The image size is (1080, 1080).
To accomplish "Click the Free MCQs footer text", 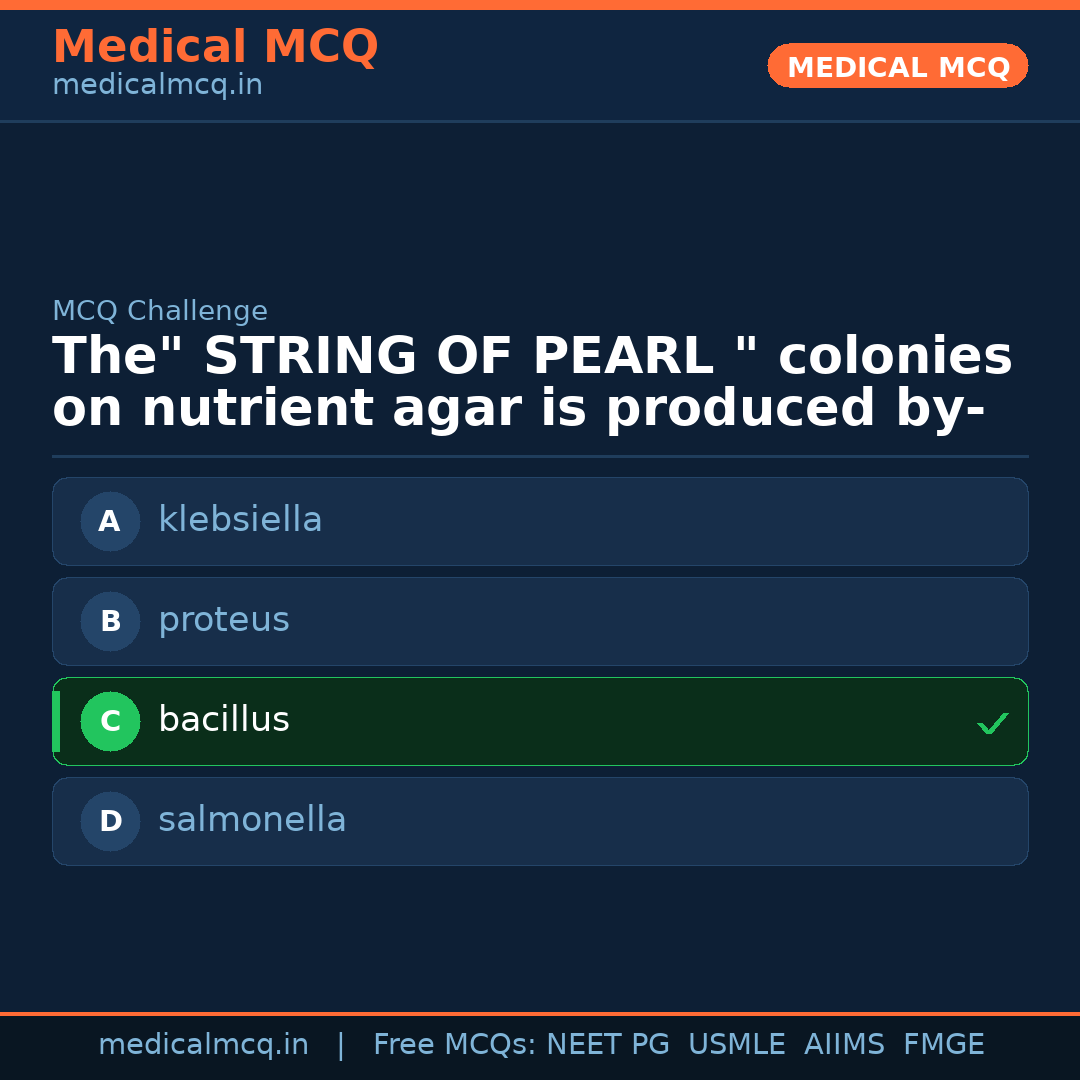I will (454, 1045).
